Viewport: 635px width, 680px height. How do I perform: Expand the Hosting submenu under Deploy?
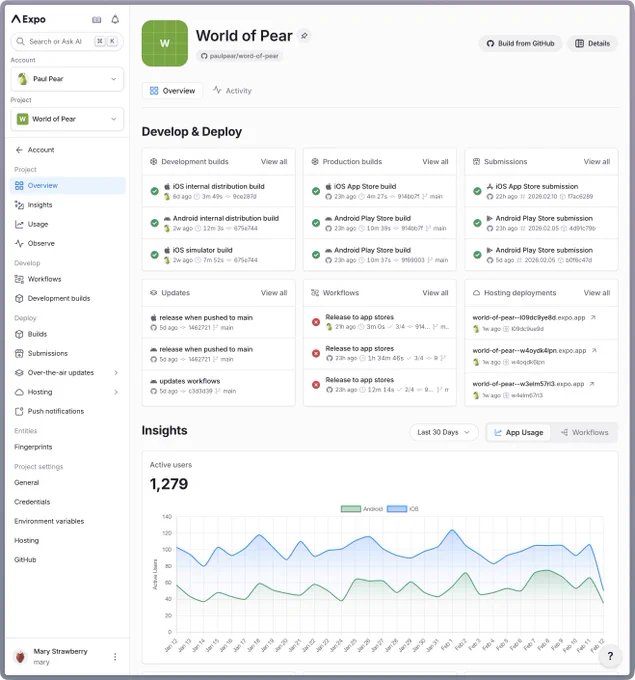[116, 392]
